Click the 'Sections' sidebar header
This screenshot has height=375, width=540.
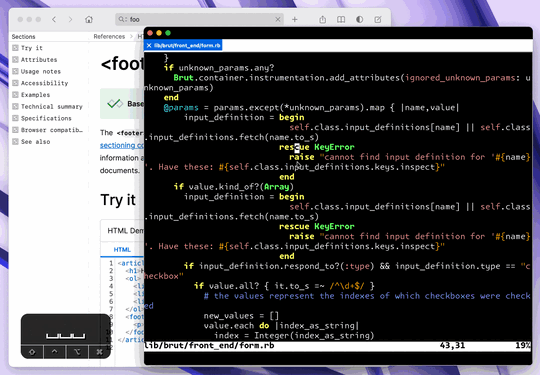pos(23,37)
